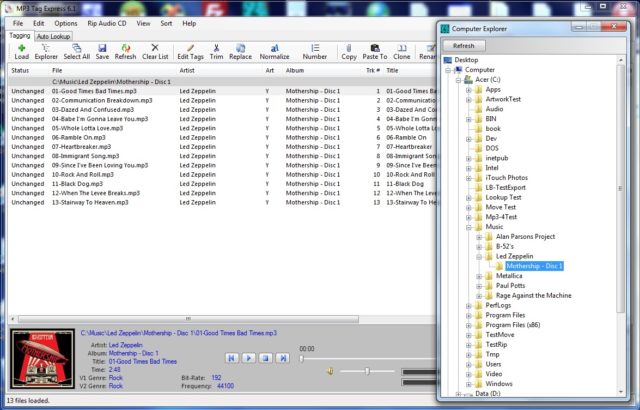Open the File menu
Viewport: 640px width, 410px height.
click(18, 23)
